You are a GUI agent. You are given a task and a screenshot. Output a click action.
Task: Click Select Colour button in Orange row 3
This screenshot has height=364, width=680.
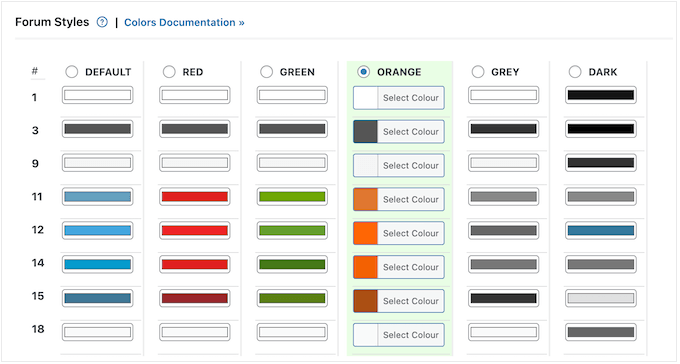click(411, 131)
